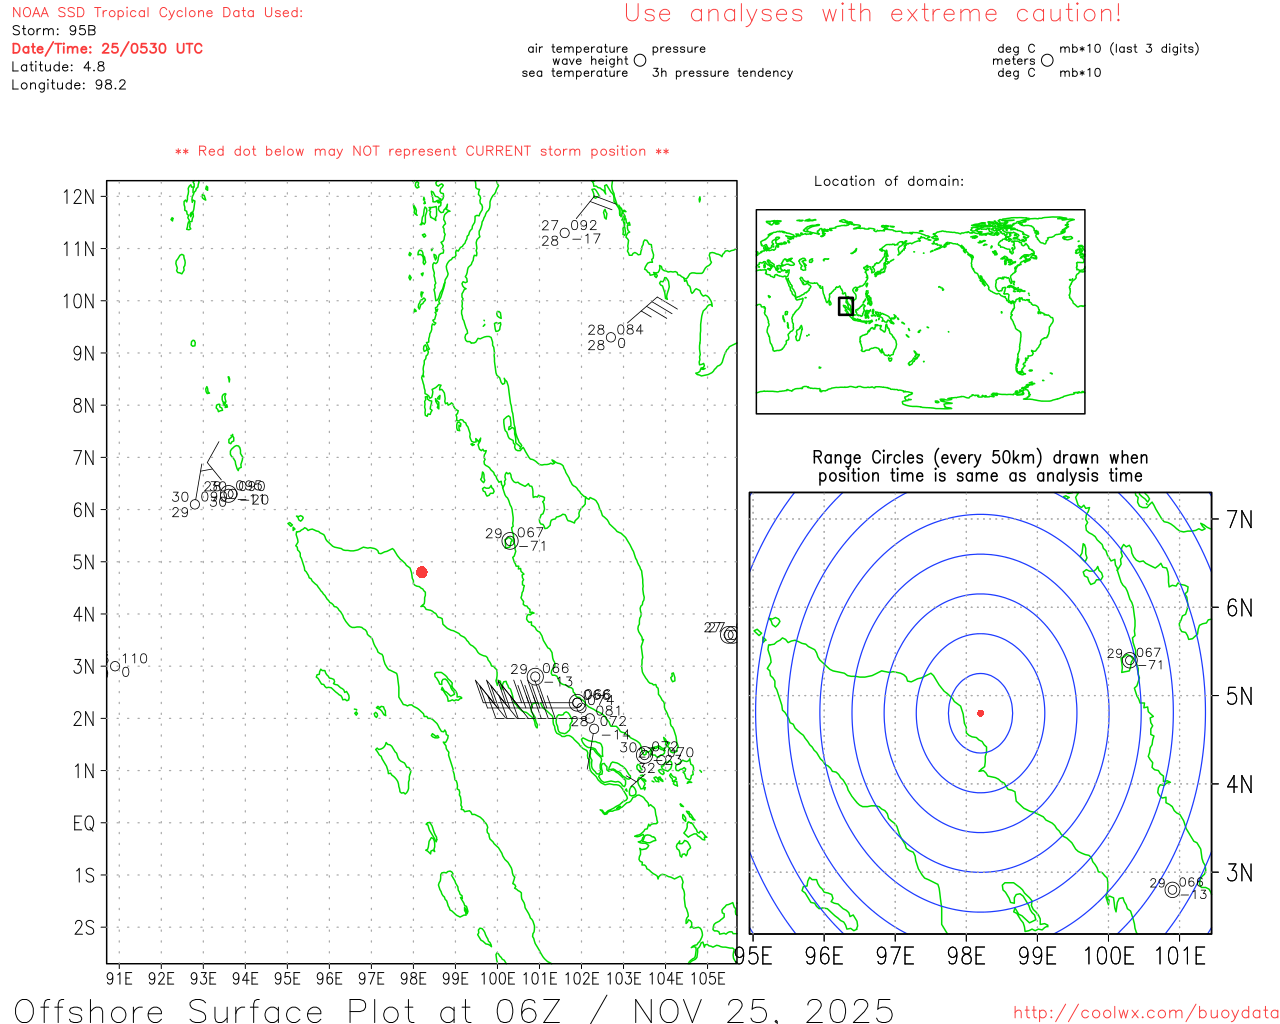Click the red dot warning note text
The height and width of the screenshot is (1024, 1280).
(x=422, y=151)
